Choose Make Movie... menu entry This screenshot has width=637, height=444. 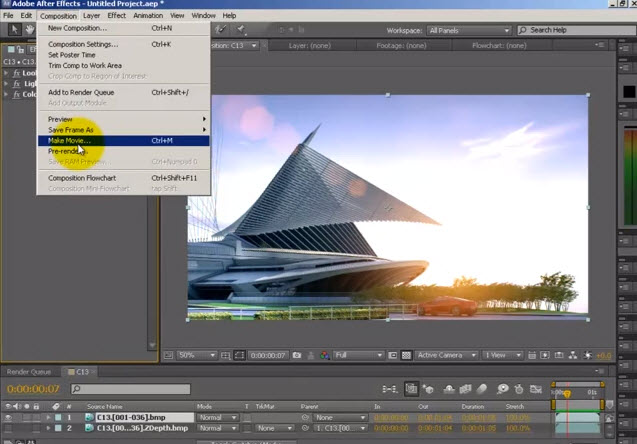(x=124, y=141)
